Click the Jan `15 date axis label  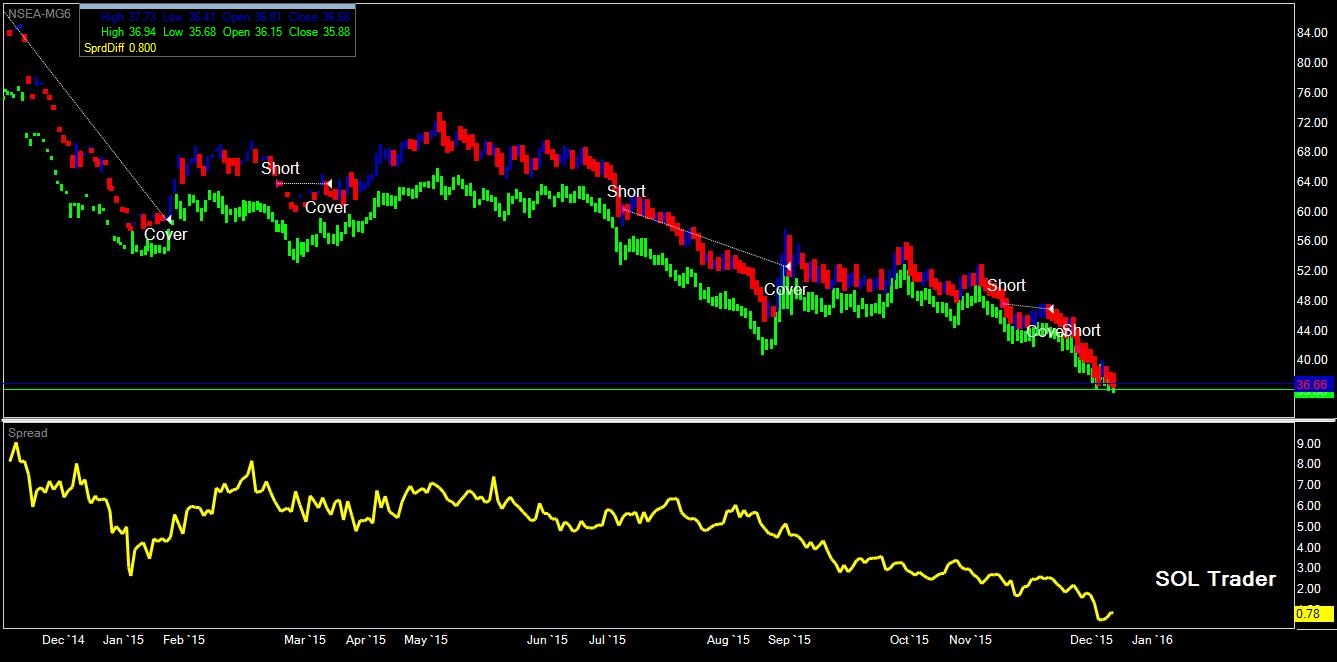click(125, 639)
